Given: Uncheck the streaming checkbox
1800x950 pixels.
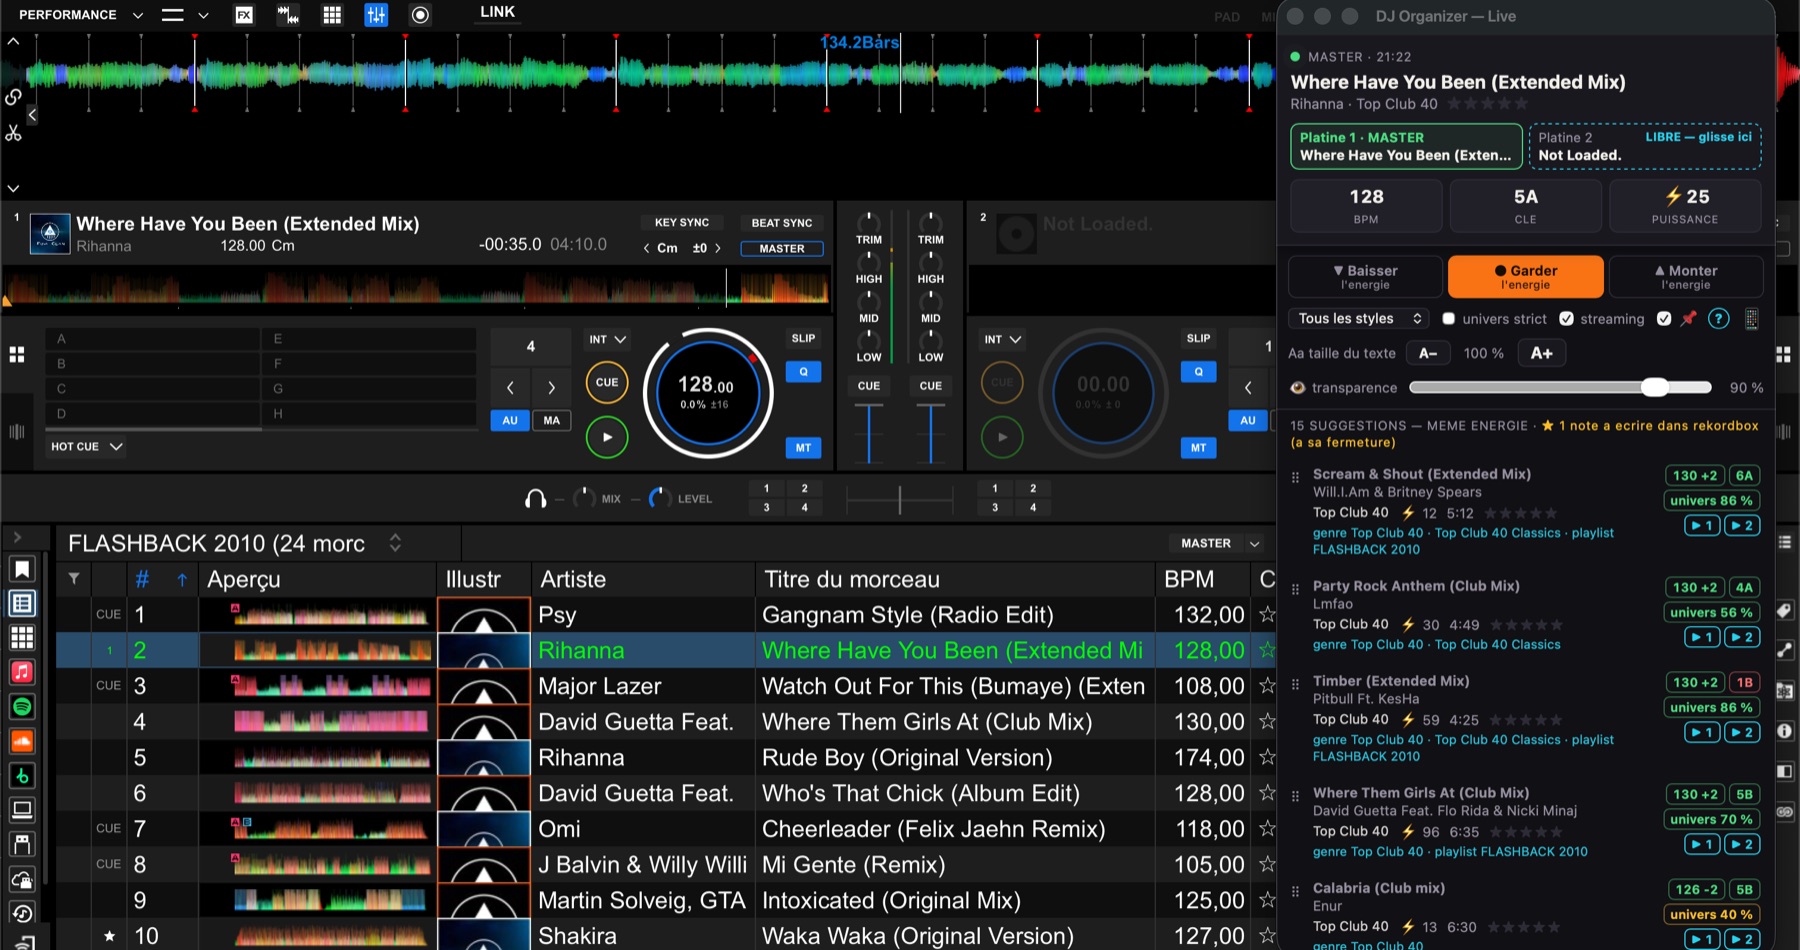Looking at the screenshot, I should point(1566,319).
